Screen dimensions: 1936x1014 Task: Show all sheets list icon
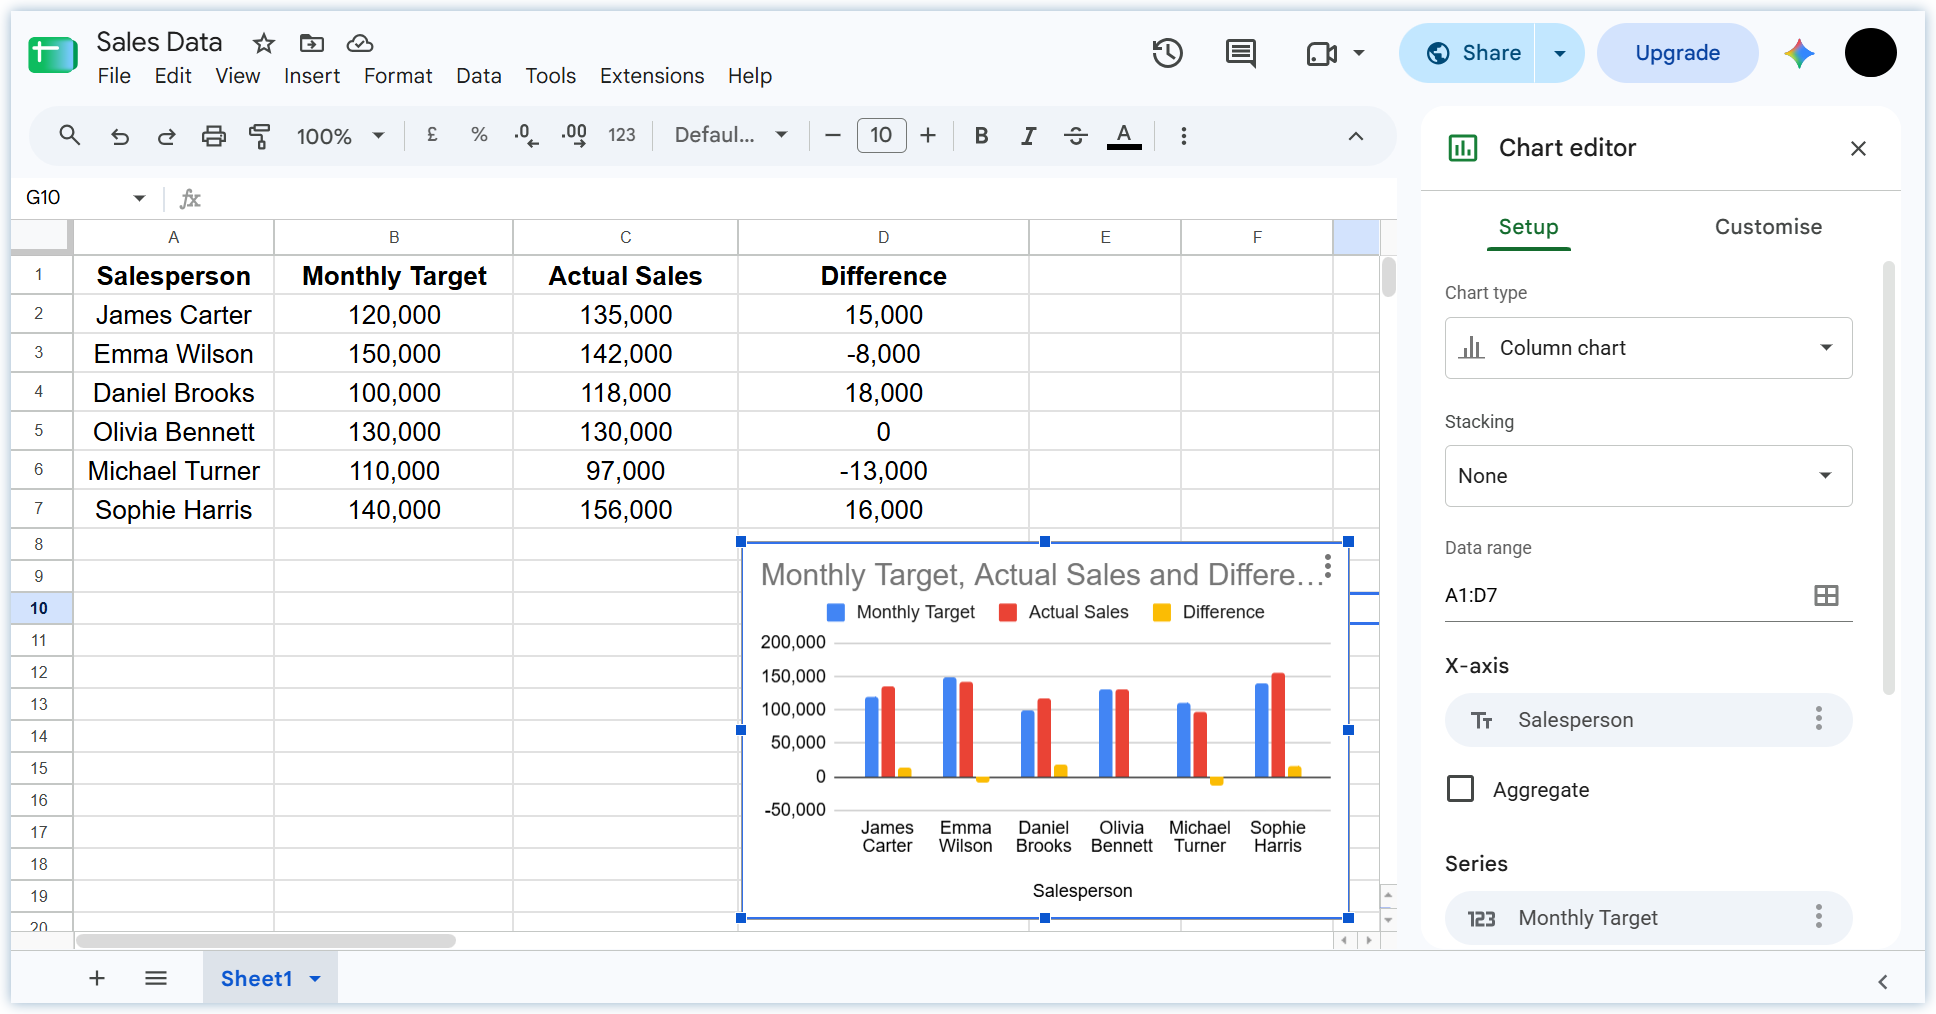point(156,978)
